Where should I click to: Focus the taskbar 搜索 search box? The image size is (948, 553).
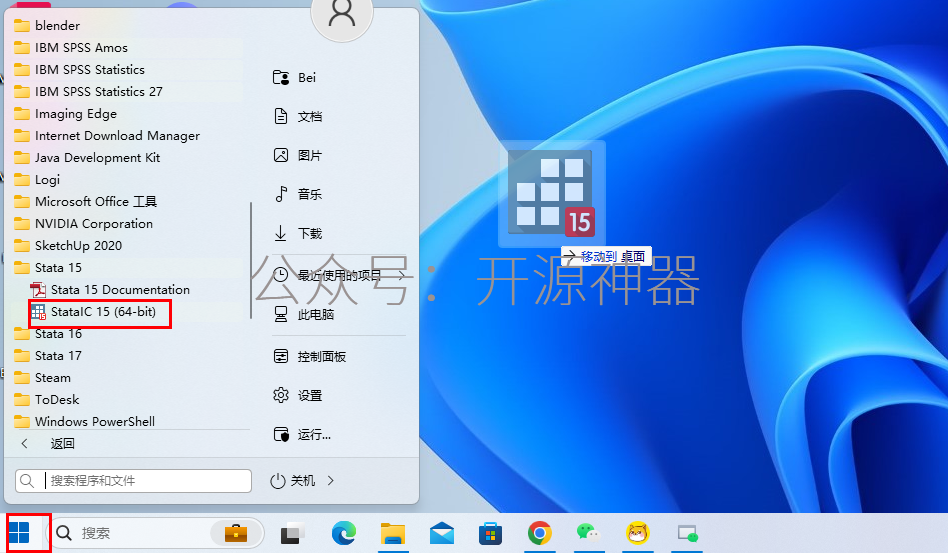tap(157, 533)
